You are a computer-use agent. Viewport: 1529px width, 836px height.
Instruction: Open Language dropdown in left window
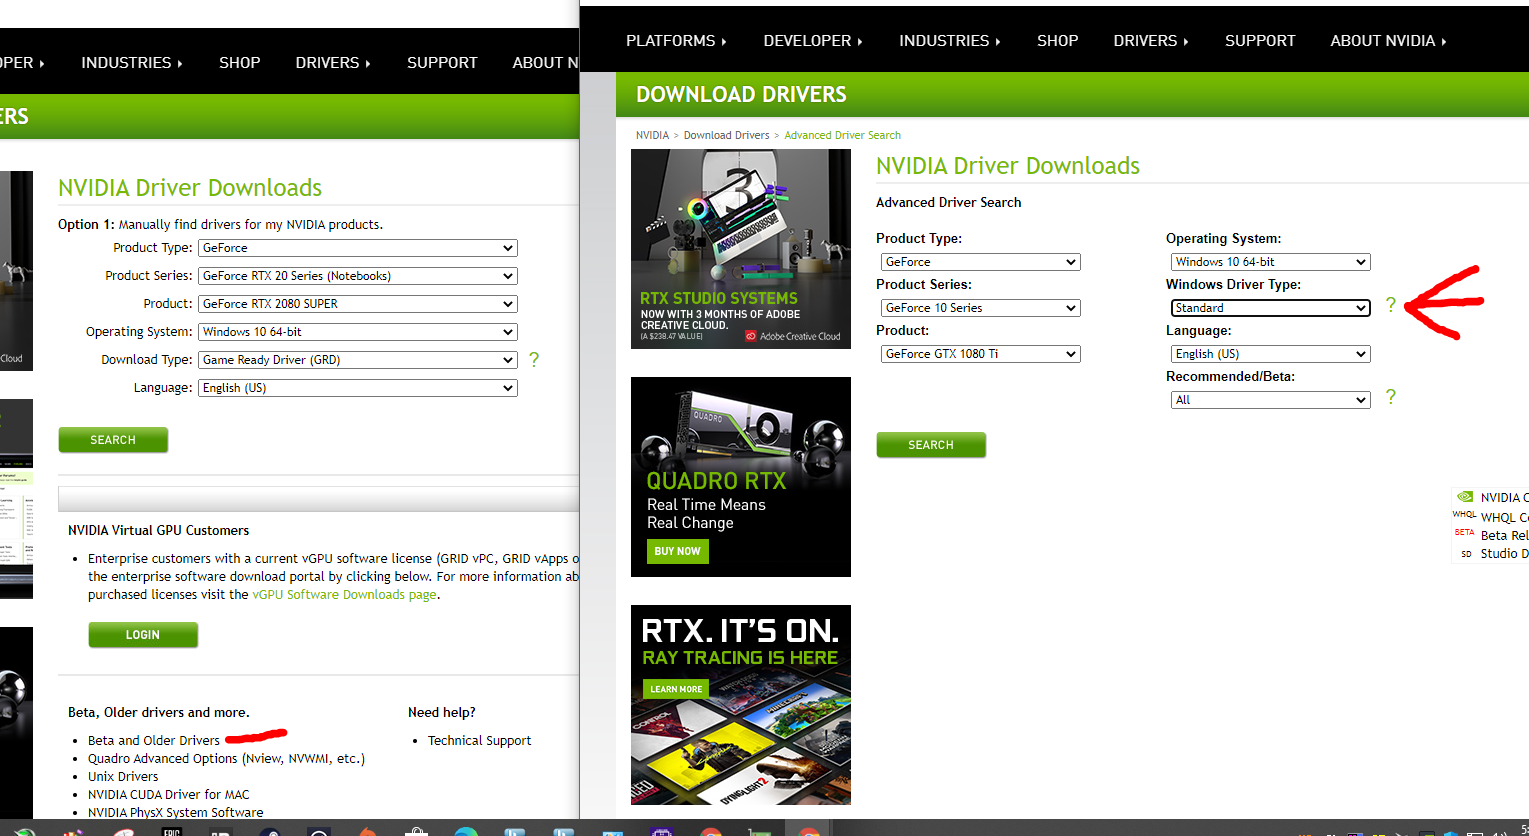point(358,388)
